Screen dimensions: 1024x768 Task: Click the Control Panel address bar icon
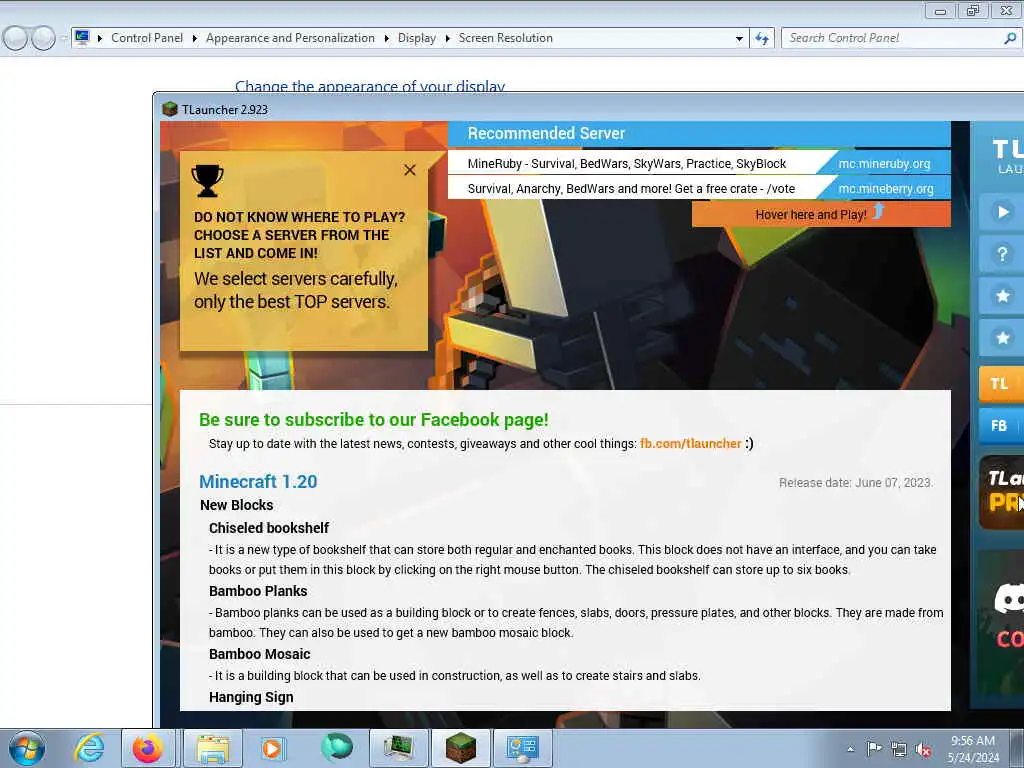(x=82, y=38)
